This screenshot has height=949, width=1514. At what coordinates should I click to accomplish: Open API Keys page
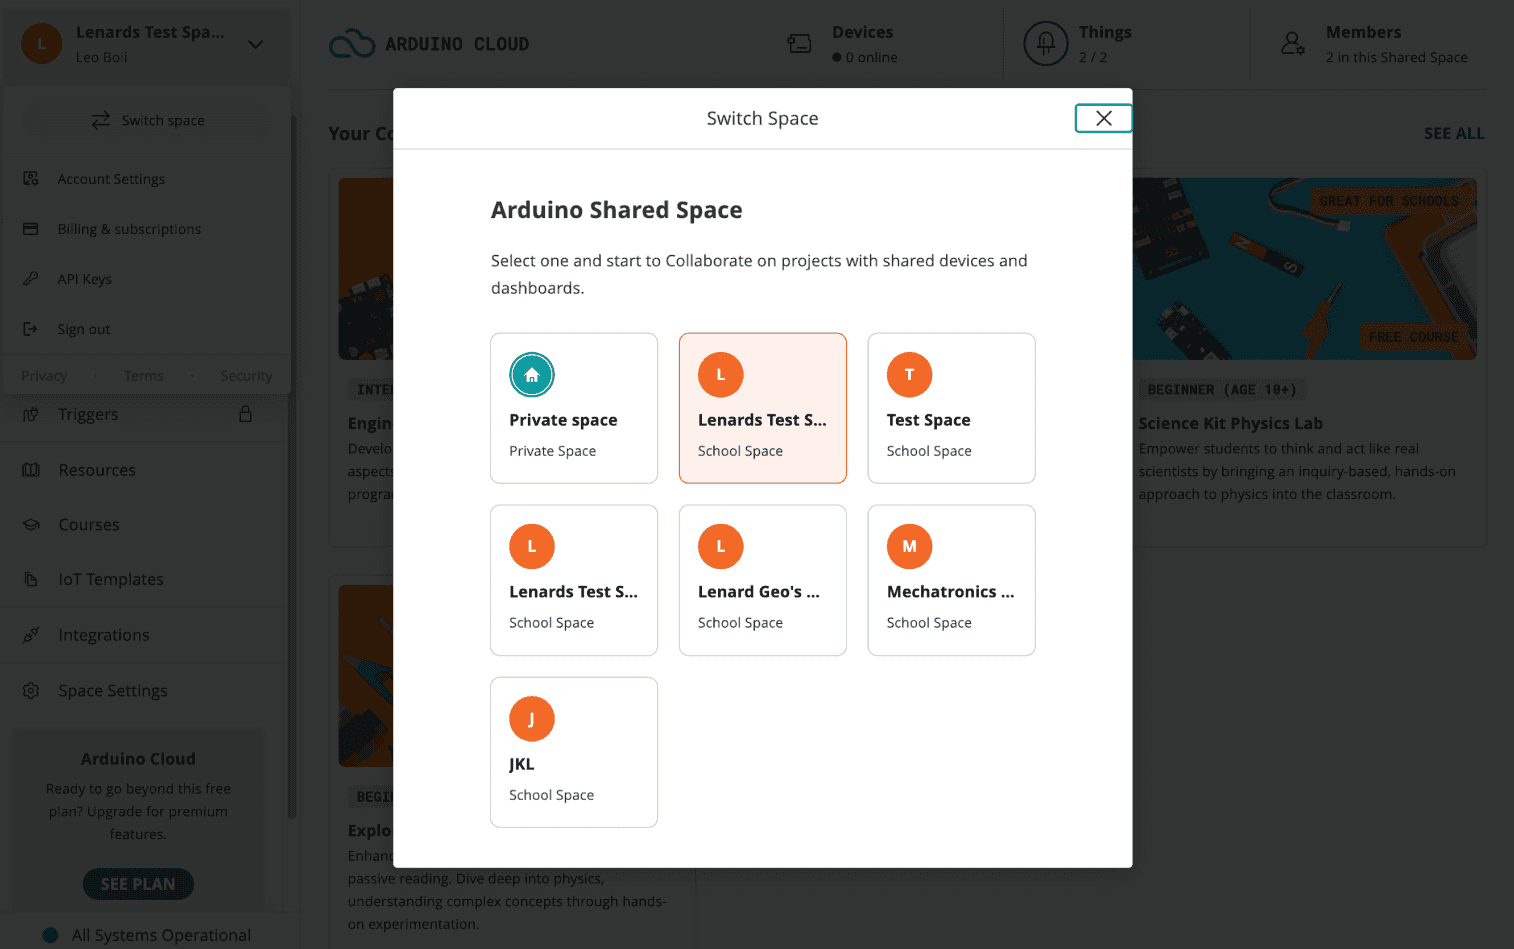click(x=84, y=279)
